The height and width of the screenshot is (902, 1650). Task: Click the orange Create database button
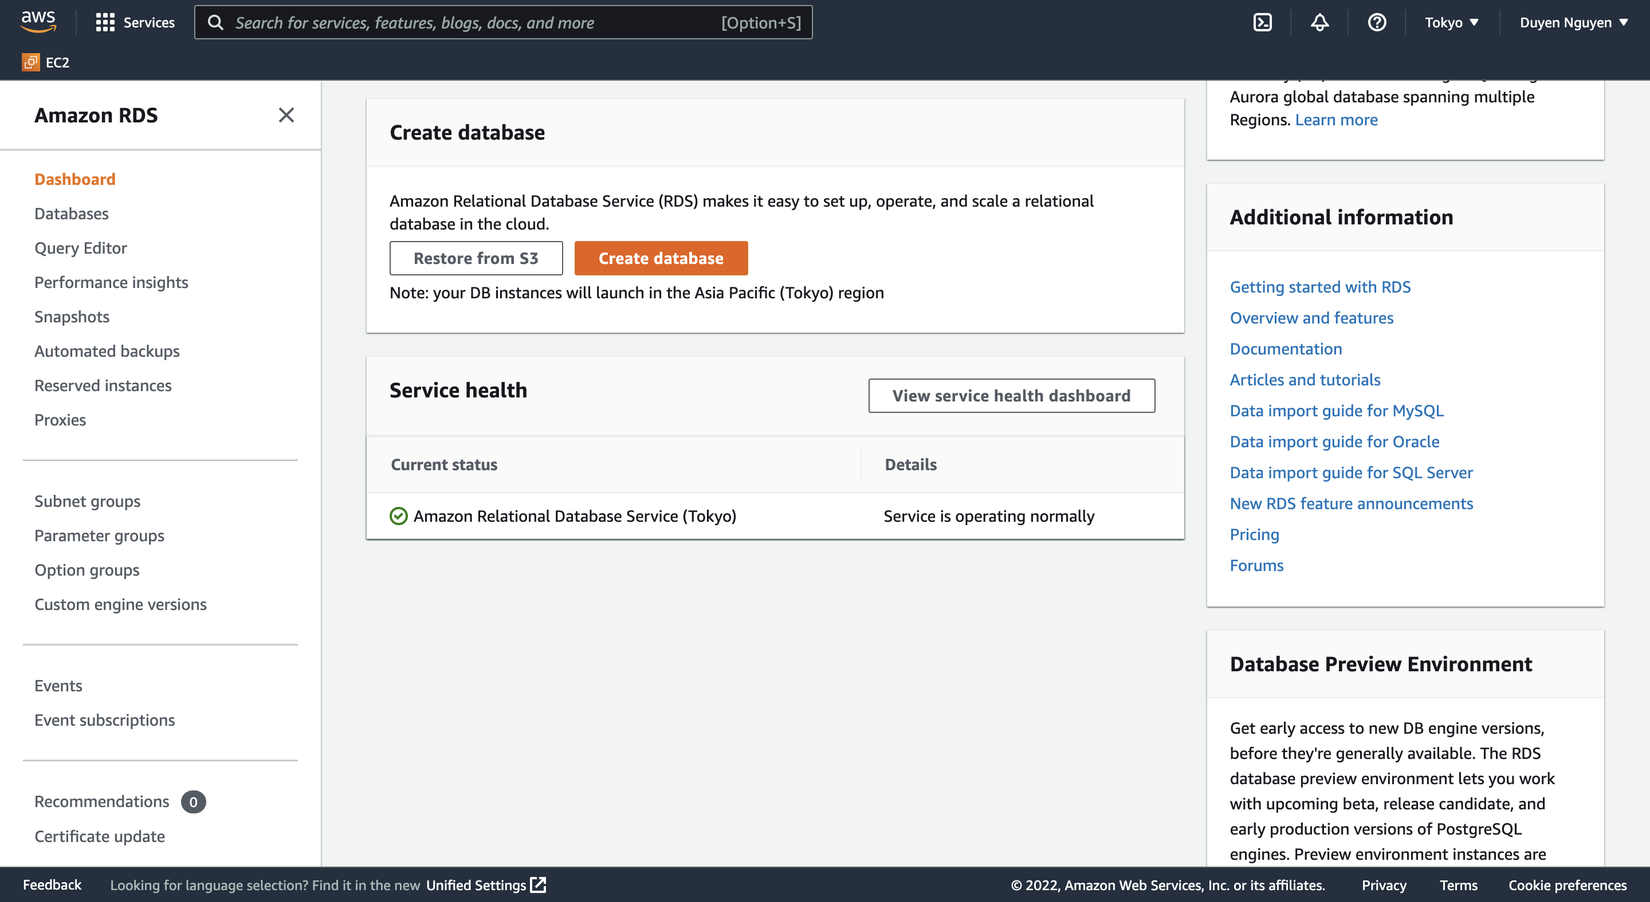(x=661, y=258)
